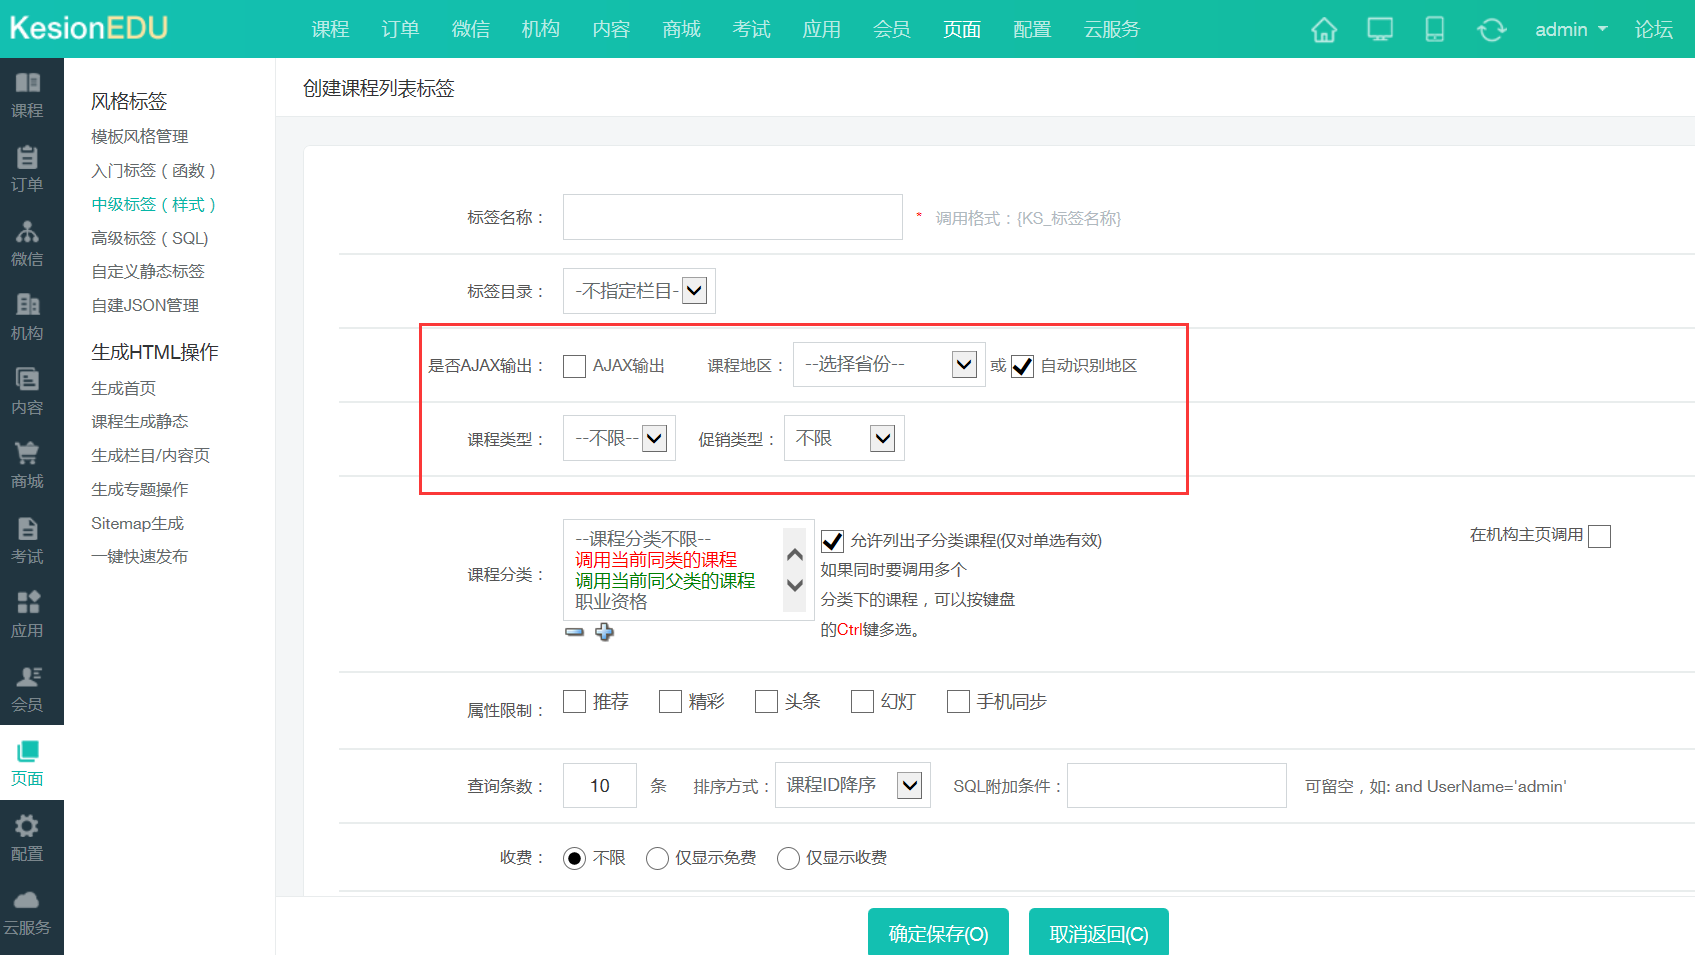Open 配置 gear icon in sidebar
The image size is (1695, 955).
(27, 837)
